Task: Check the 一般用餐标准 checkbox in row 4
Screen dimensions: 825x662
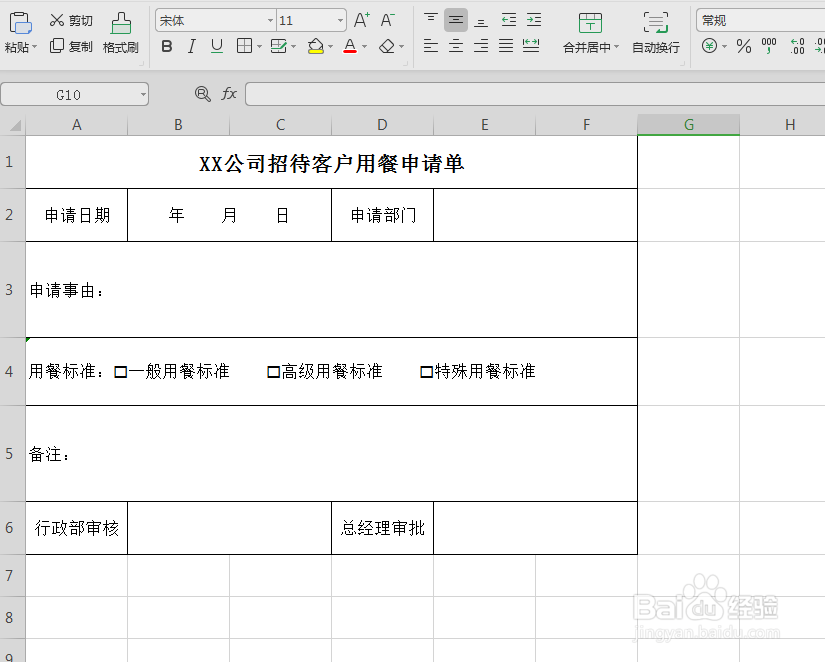Action: tap(121, 370)
